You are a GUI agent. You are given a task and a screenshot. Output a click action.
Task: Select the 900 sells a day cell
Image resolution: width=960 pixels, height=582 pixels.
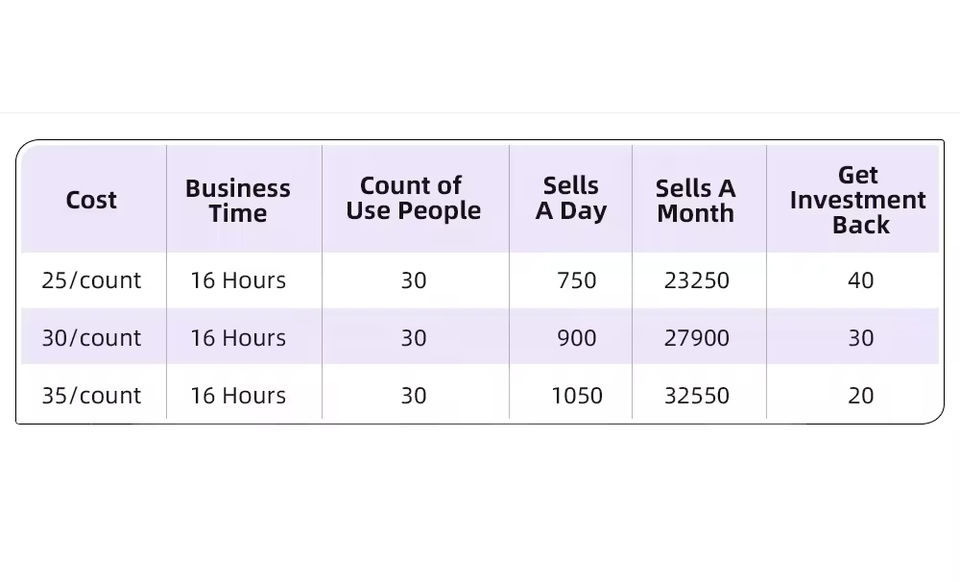[576, 338]
